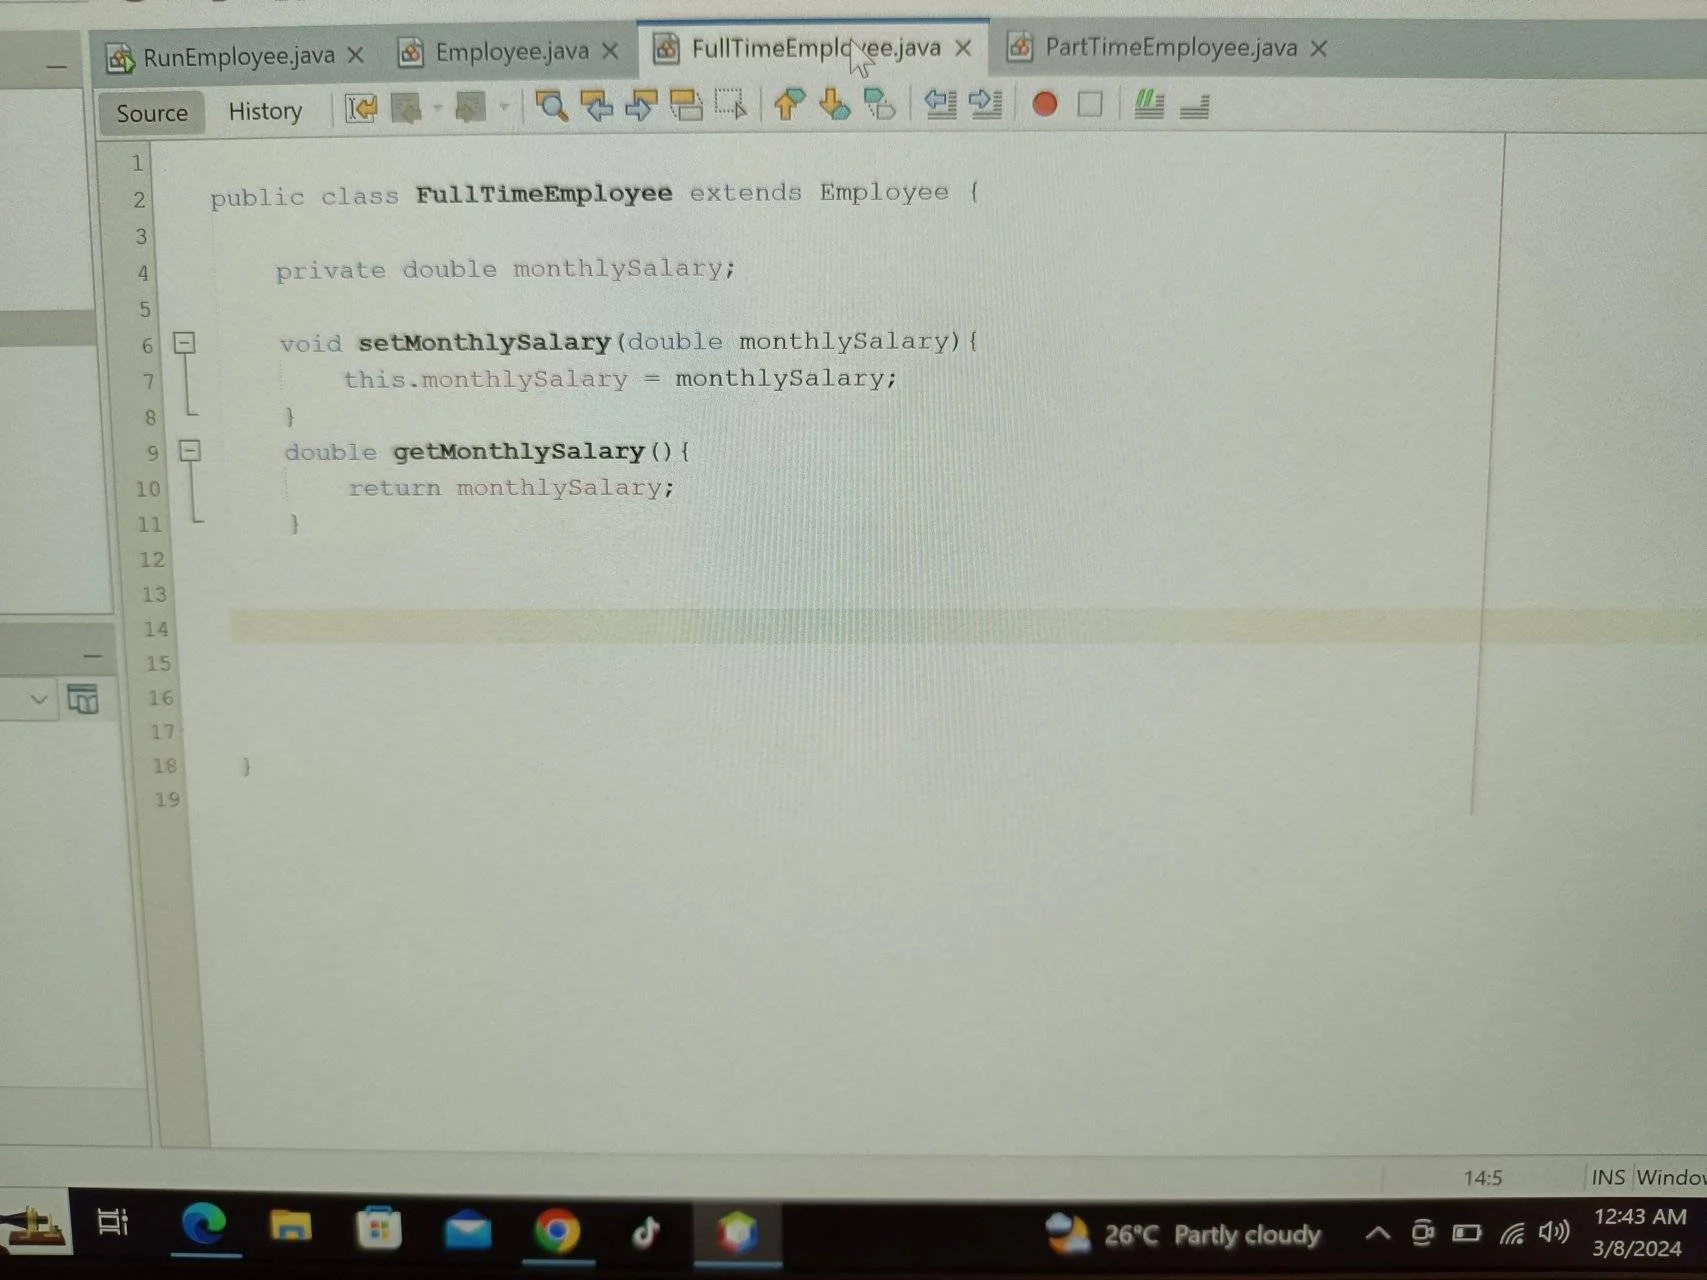Launch Microsoft Edge from taskbar
The image size is (1707, 1280).
204,1224
